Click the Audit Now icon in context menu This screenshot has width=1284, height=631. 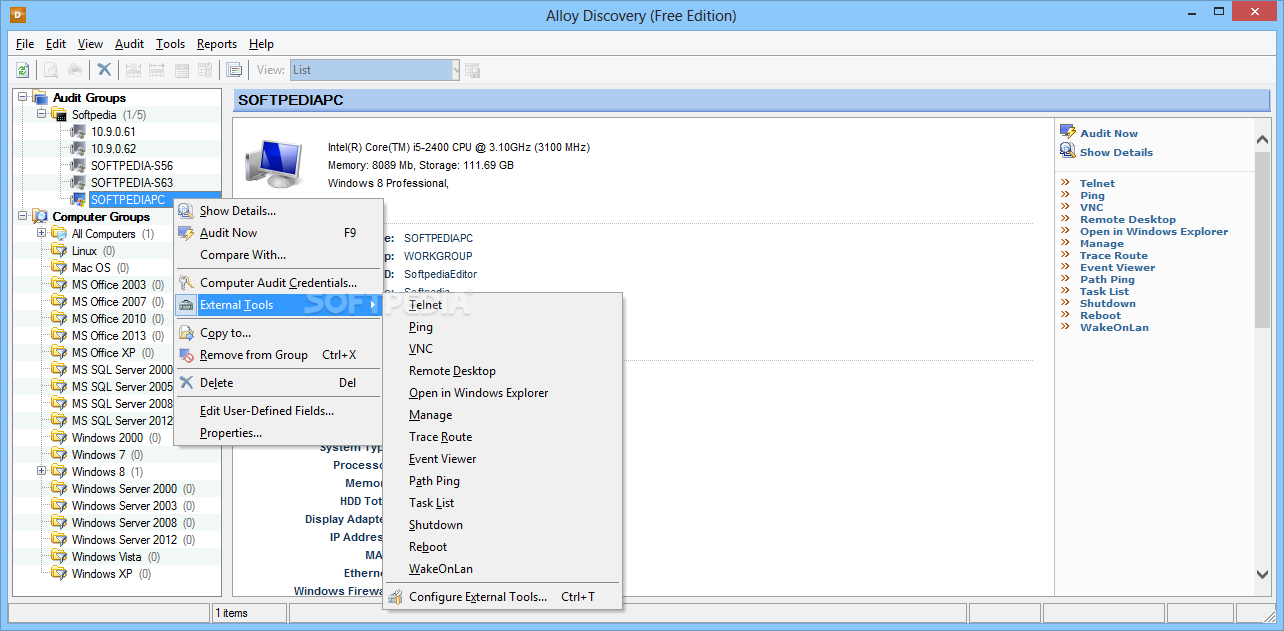point(186,233)
